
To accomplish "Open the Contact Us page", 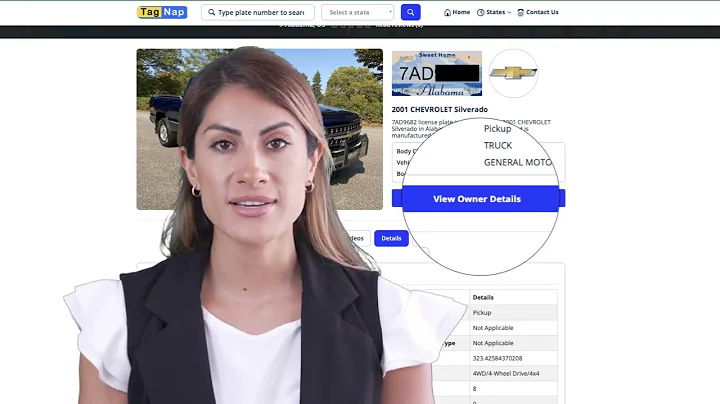I will [538, 12].
